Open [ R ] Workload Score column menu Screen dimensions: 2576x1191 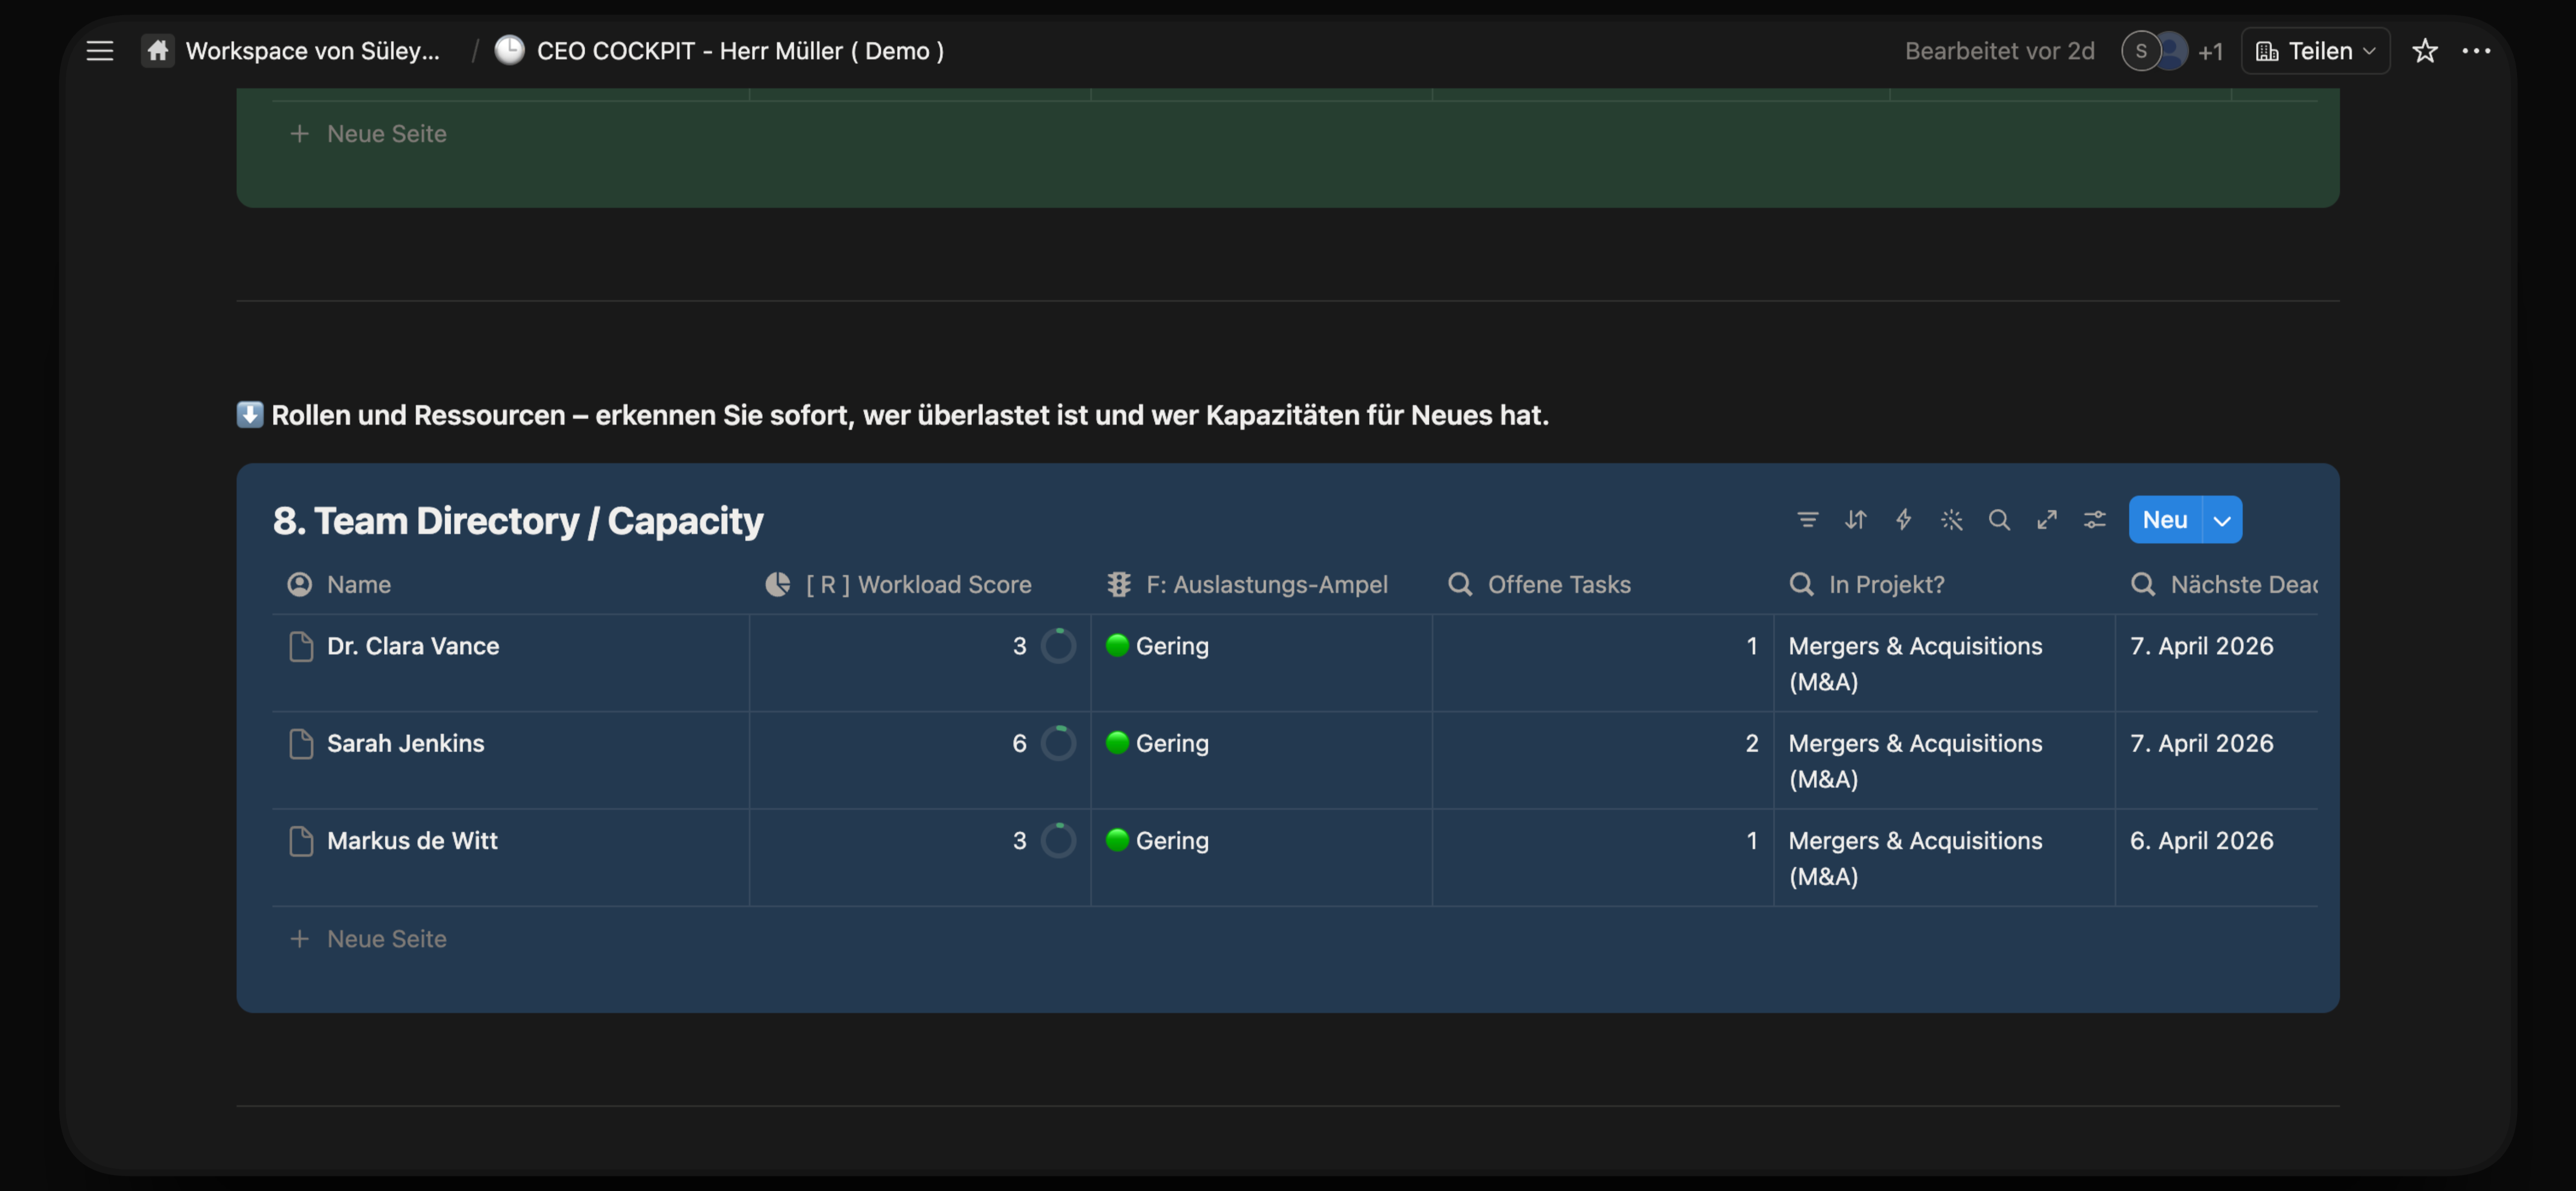(920, 585)
